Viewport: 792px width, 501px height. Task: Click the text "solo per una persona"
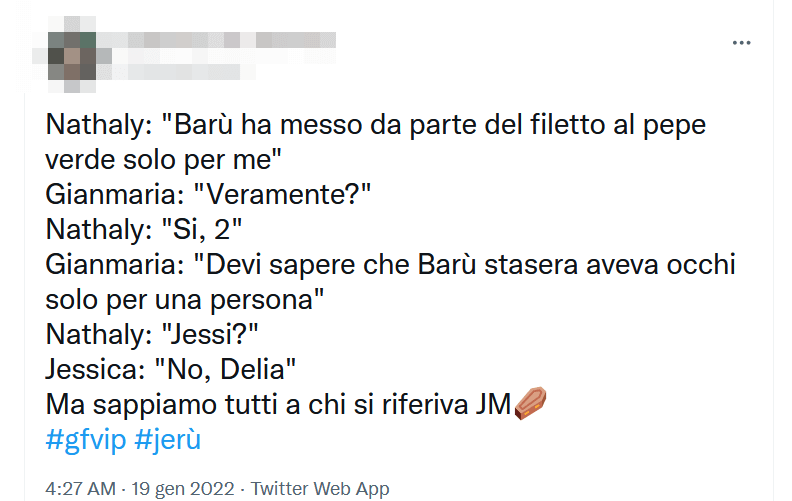(186, 299)
